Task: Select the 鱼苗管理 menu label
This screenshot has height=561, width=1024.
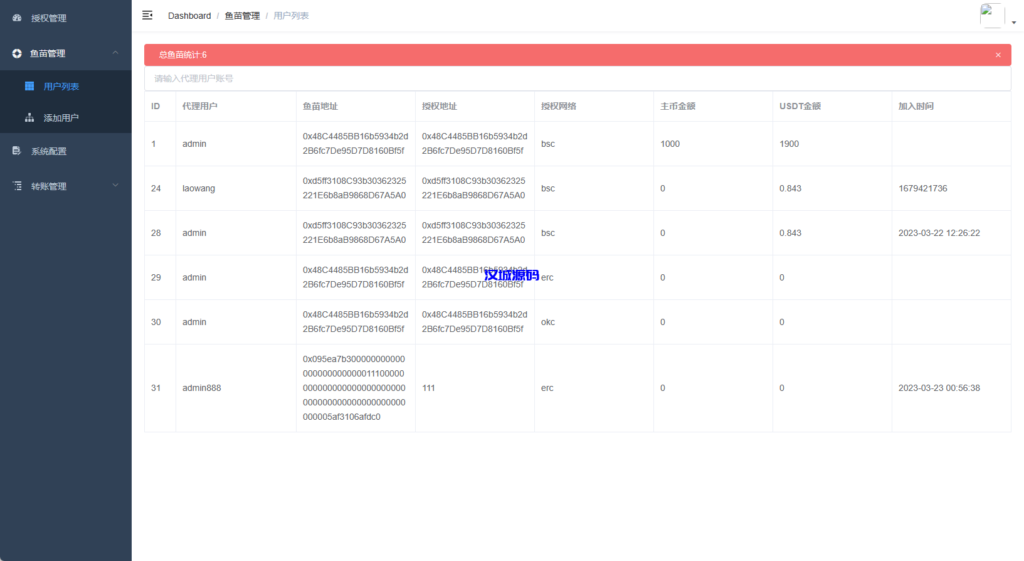Action: (x=48, y=54)
